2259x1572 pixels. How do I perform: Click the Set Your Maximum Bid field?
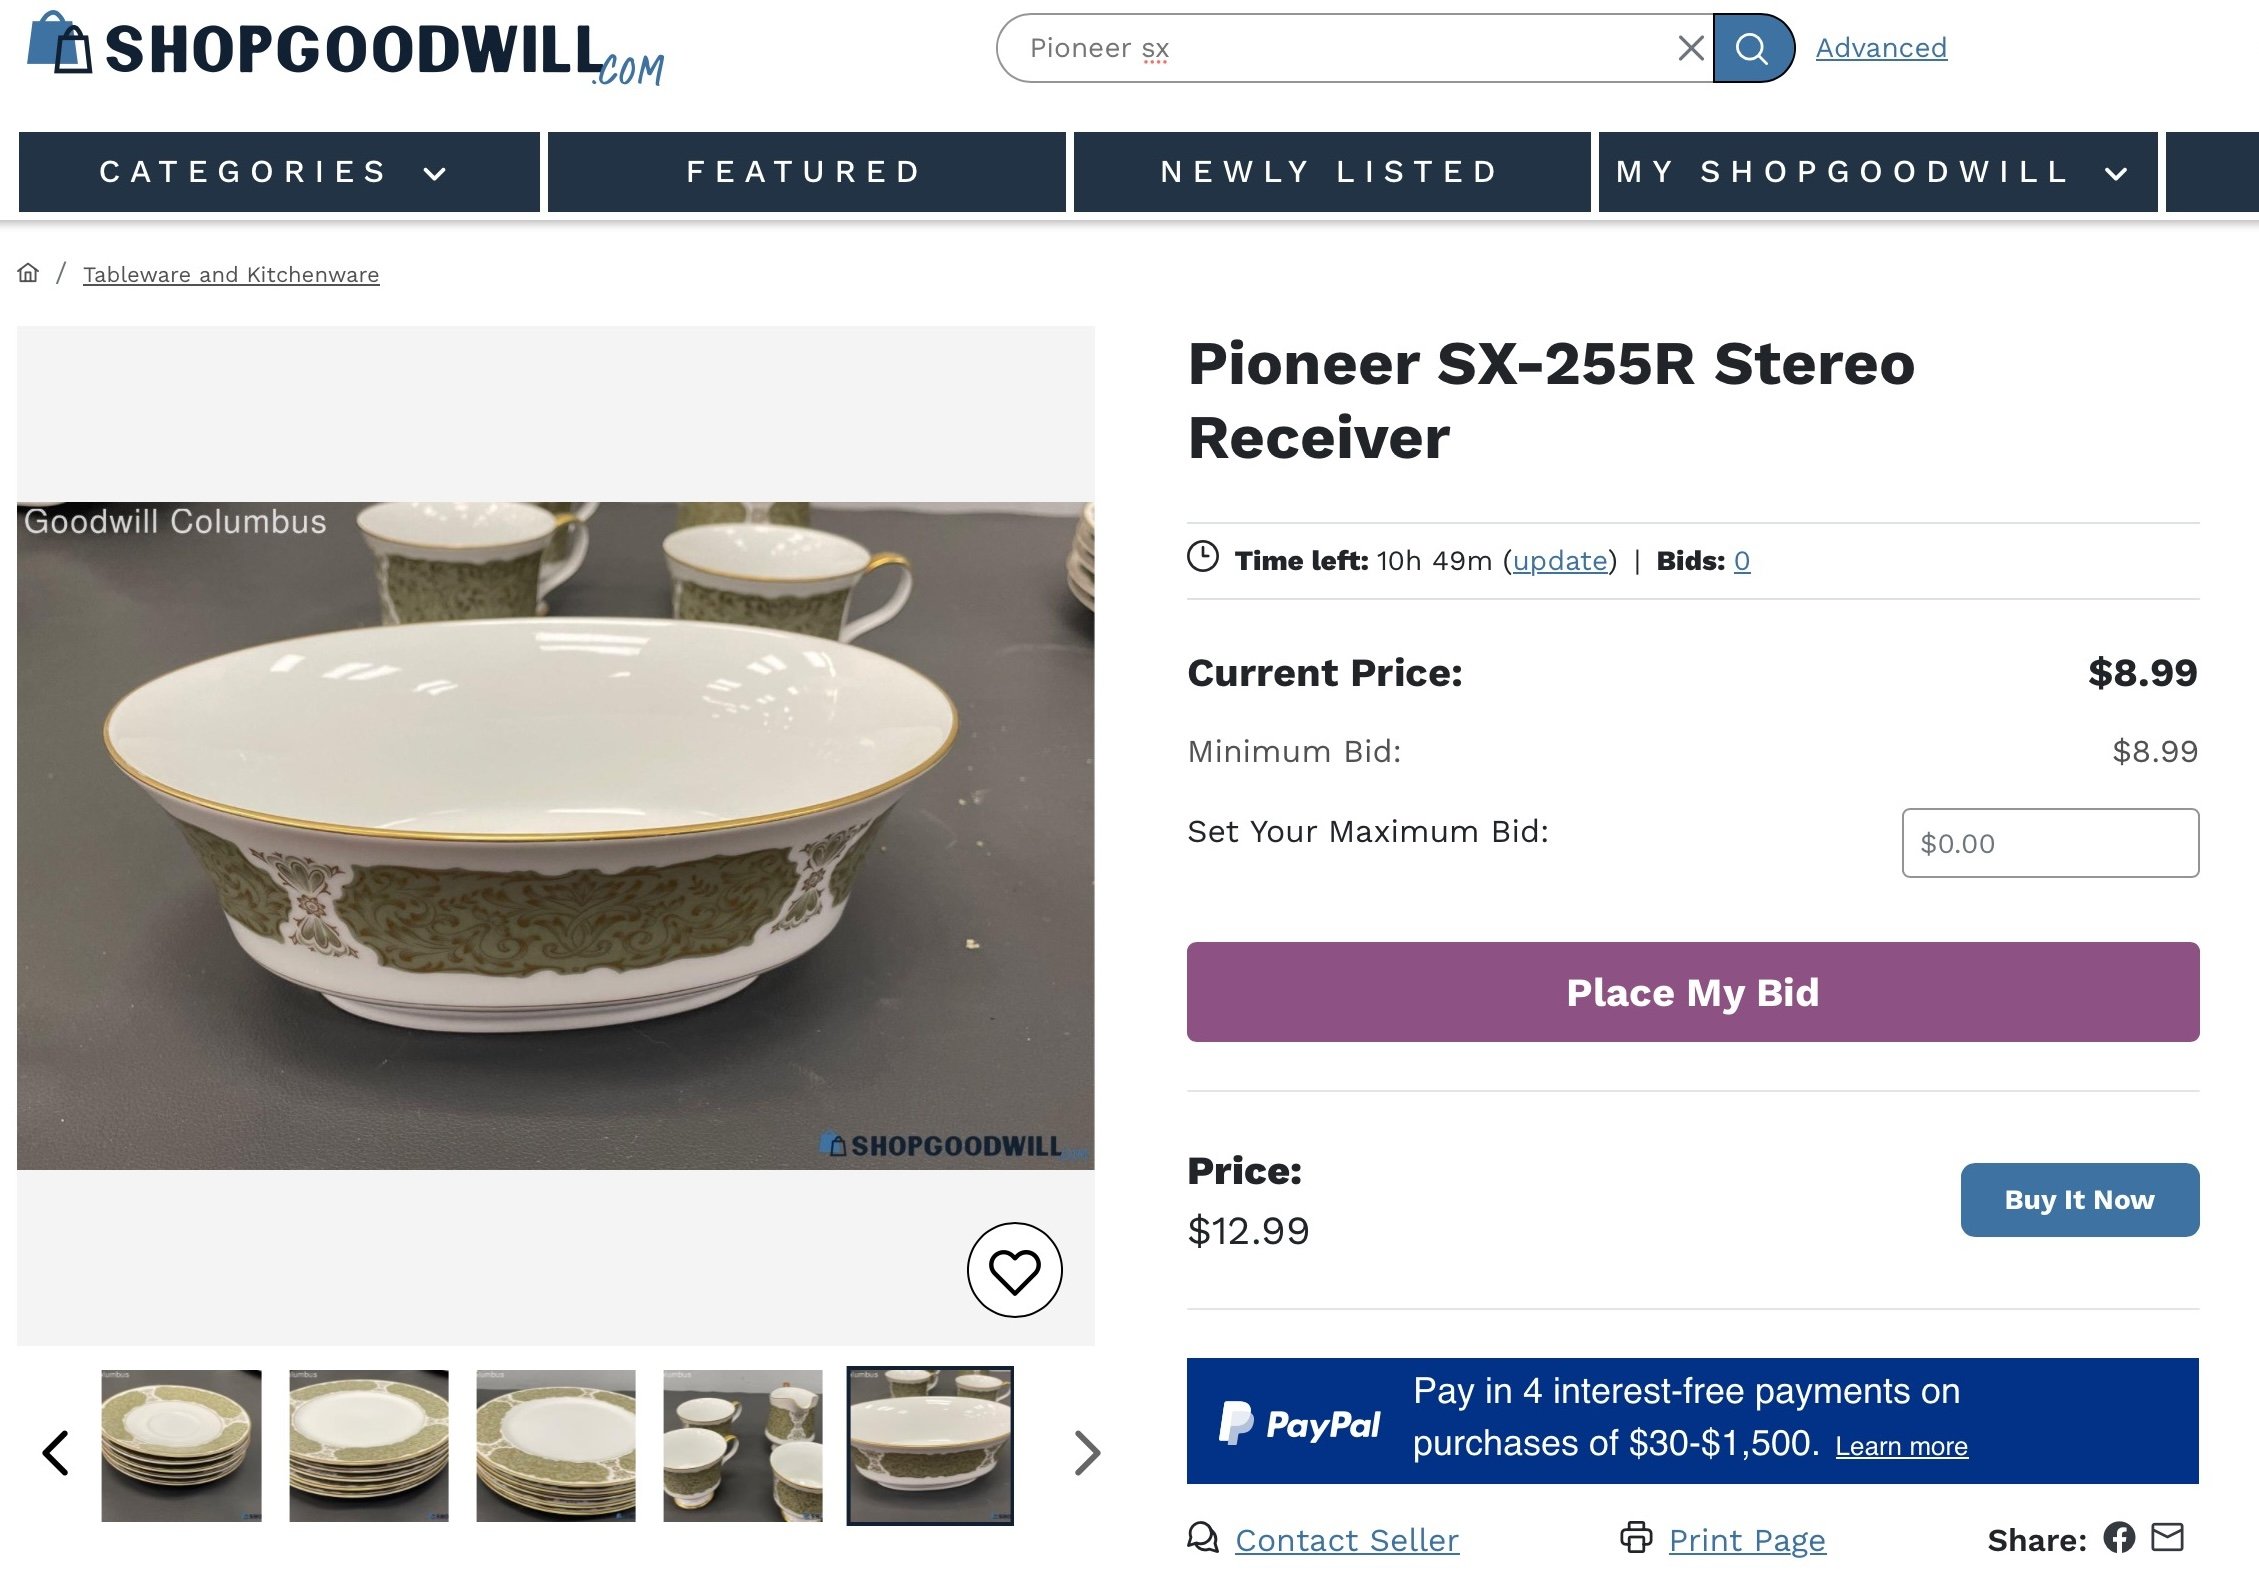pos(2050,843)
